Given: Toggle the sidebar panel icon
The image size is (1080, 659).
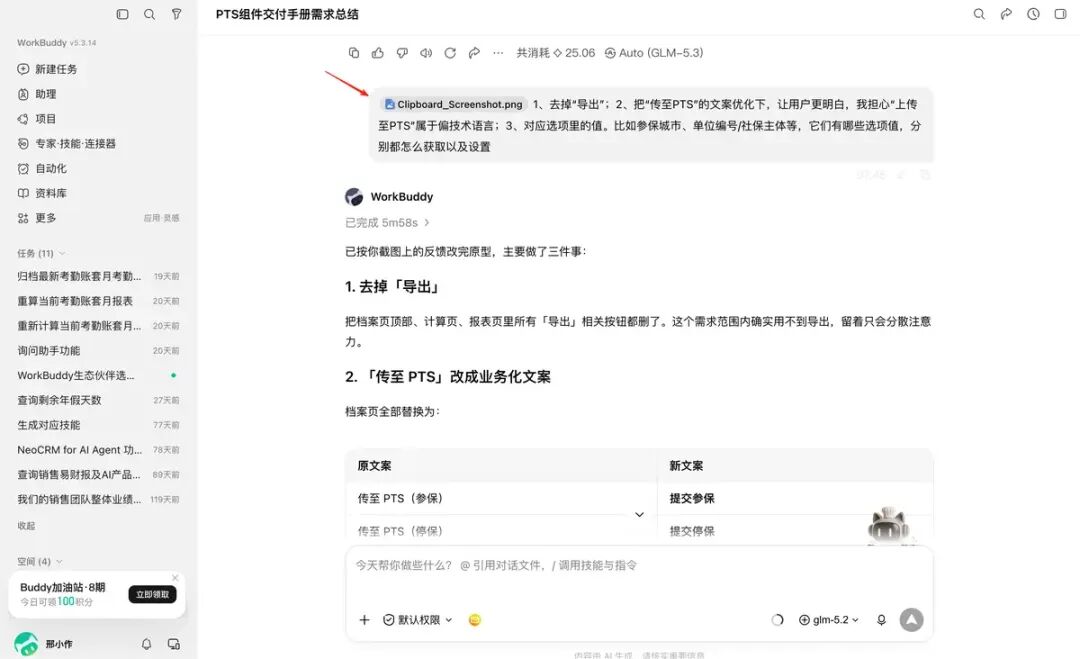Looking at the screenshot, I should [123, 14].
